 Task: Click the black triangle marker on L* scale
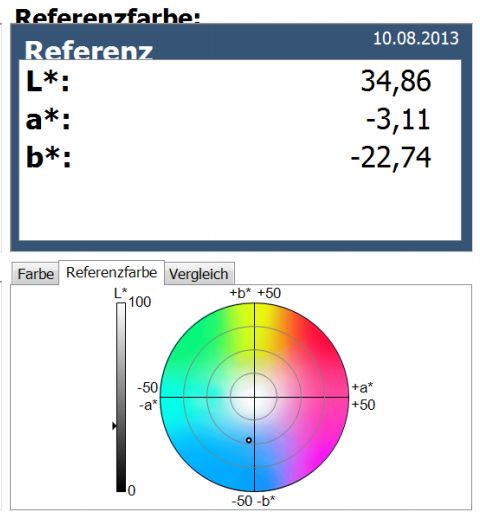(114, 426)
